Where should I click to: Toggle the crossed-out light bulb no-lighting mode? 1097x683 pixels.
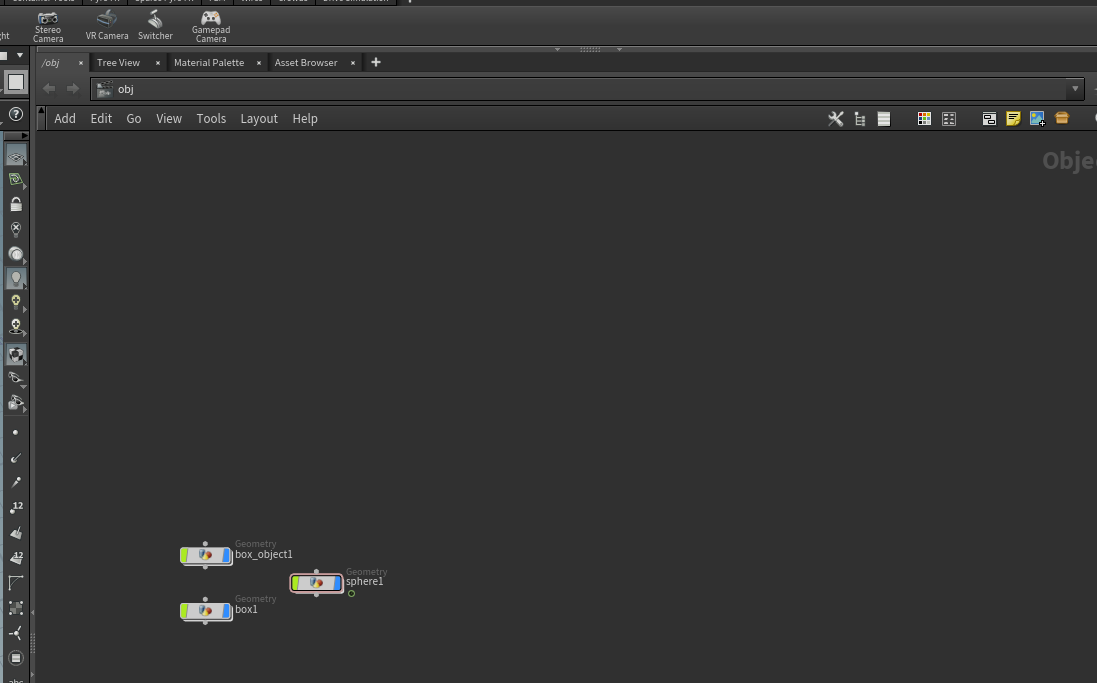[16, 230]
